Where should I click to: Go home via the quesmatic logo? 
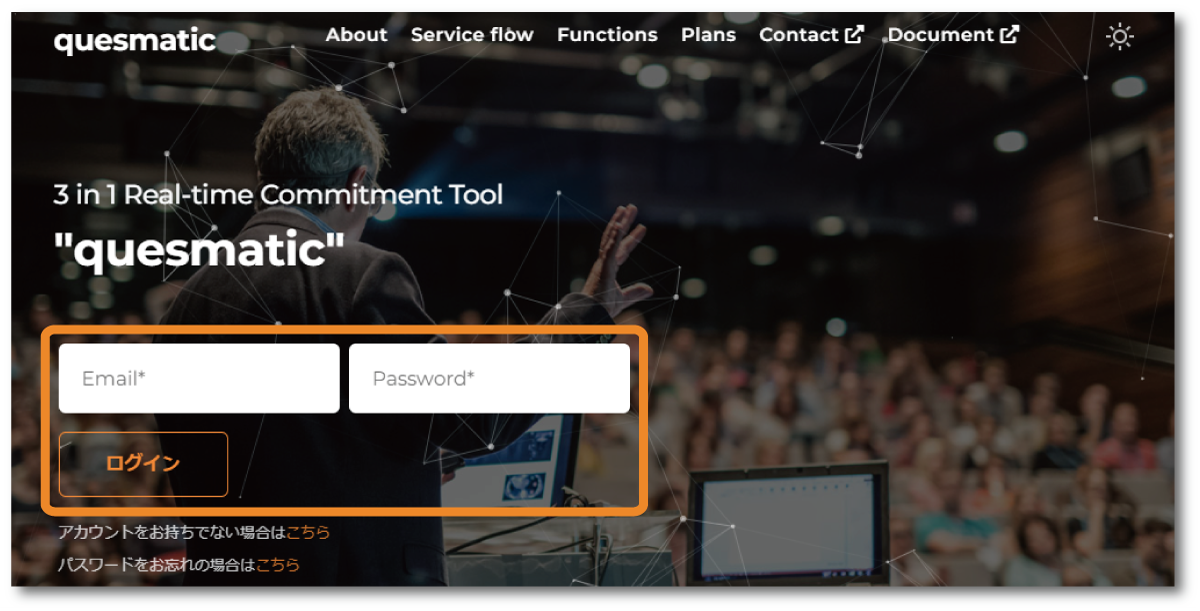(x=135, y=40)
